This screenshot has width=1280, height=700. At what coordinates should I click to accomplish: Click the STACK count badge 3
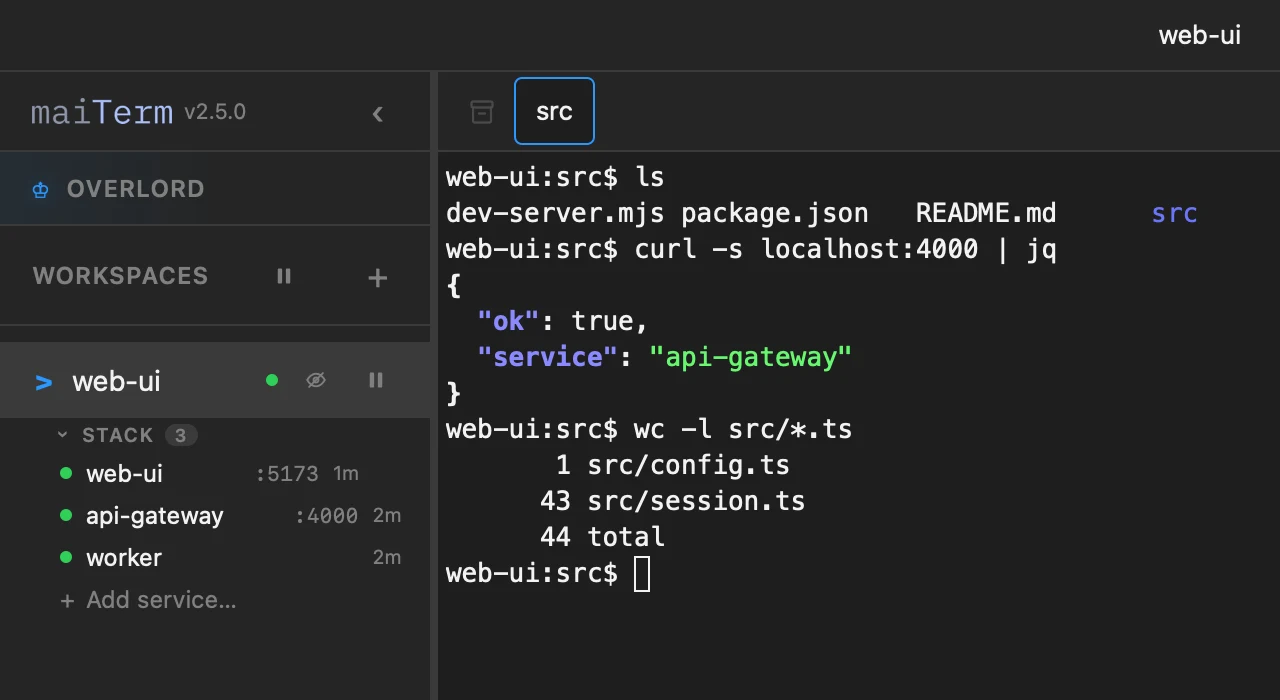[x=181, y=435]
